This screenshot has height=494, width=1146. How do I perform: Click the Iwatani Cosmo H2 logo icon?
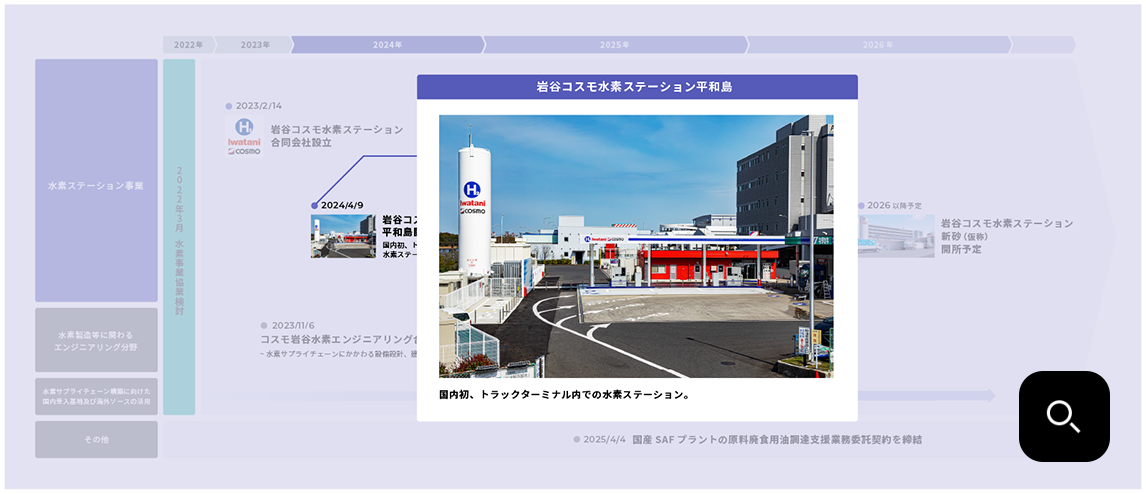click(243, 137)
